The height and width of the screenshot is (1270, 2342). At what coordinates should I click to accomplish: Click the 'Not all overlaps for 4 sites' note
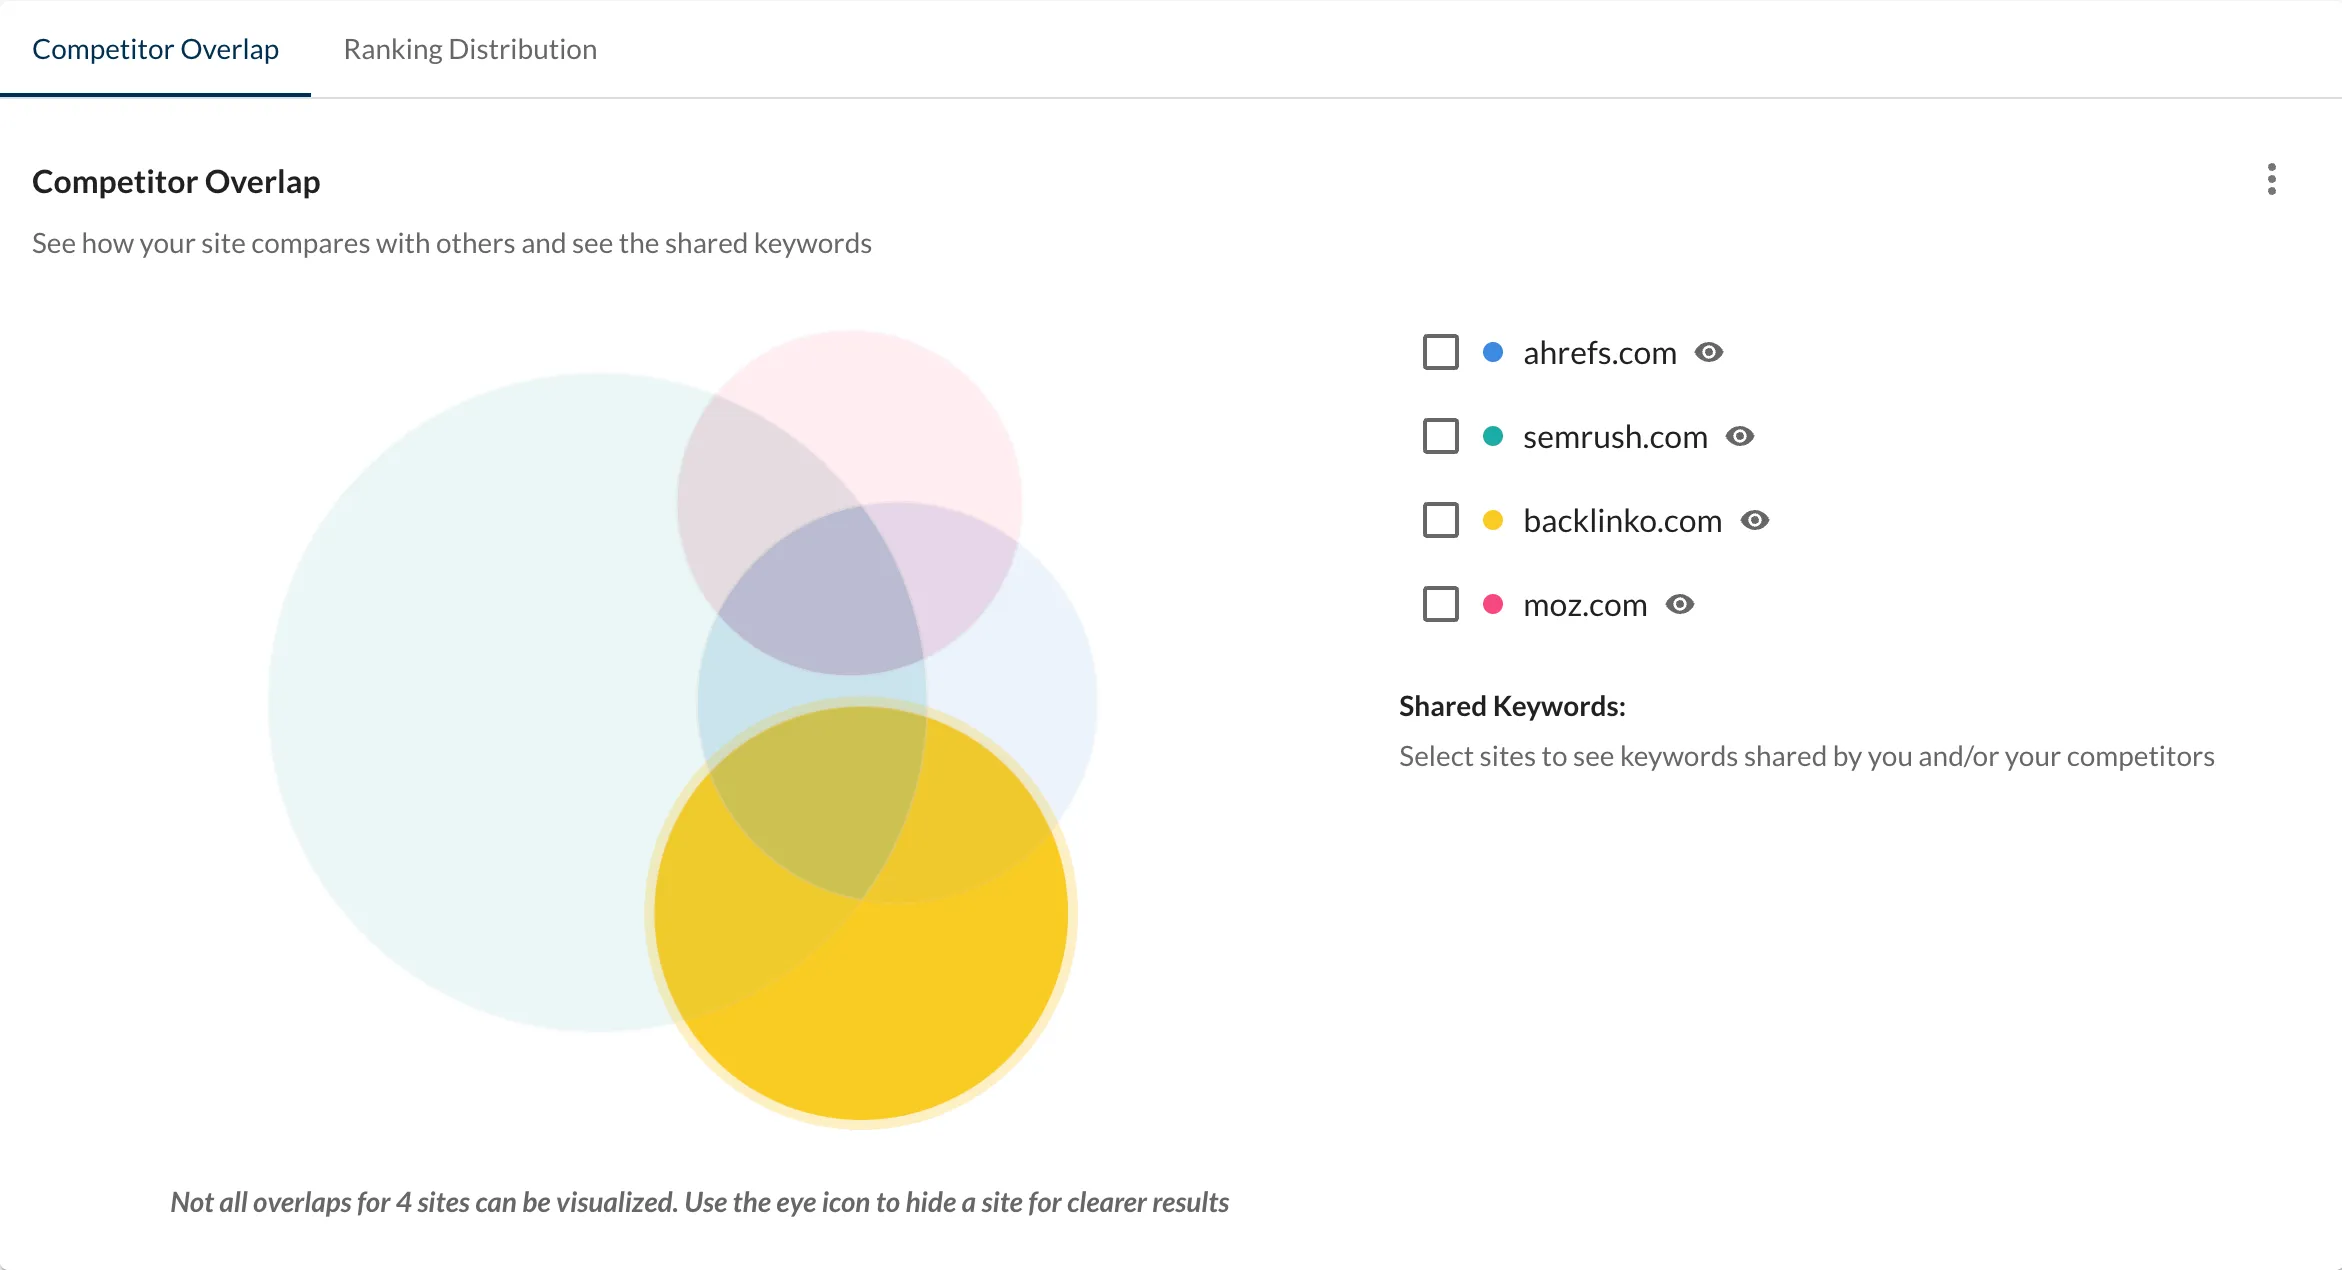(x=699, y=1202)
